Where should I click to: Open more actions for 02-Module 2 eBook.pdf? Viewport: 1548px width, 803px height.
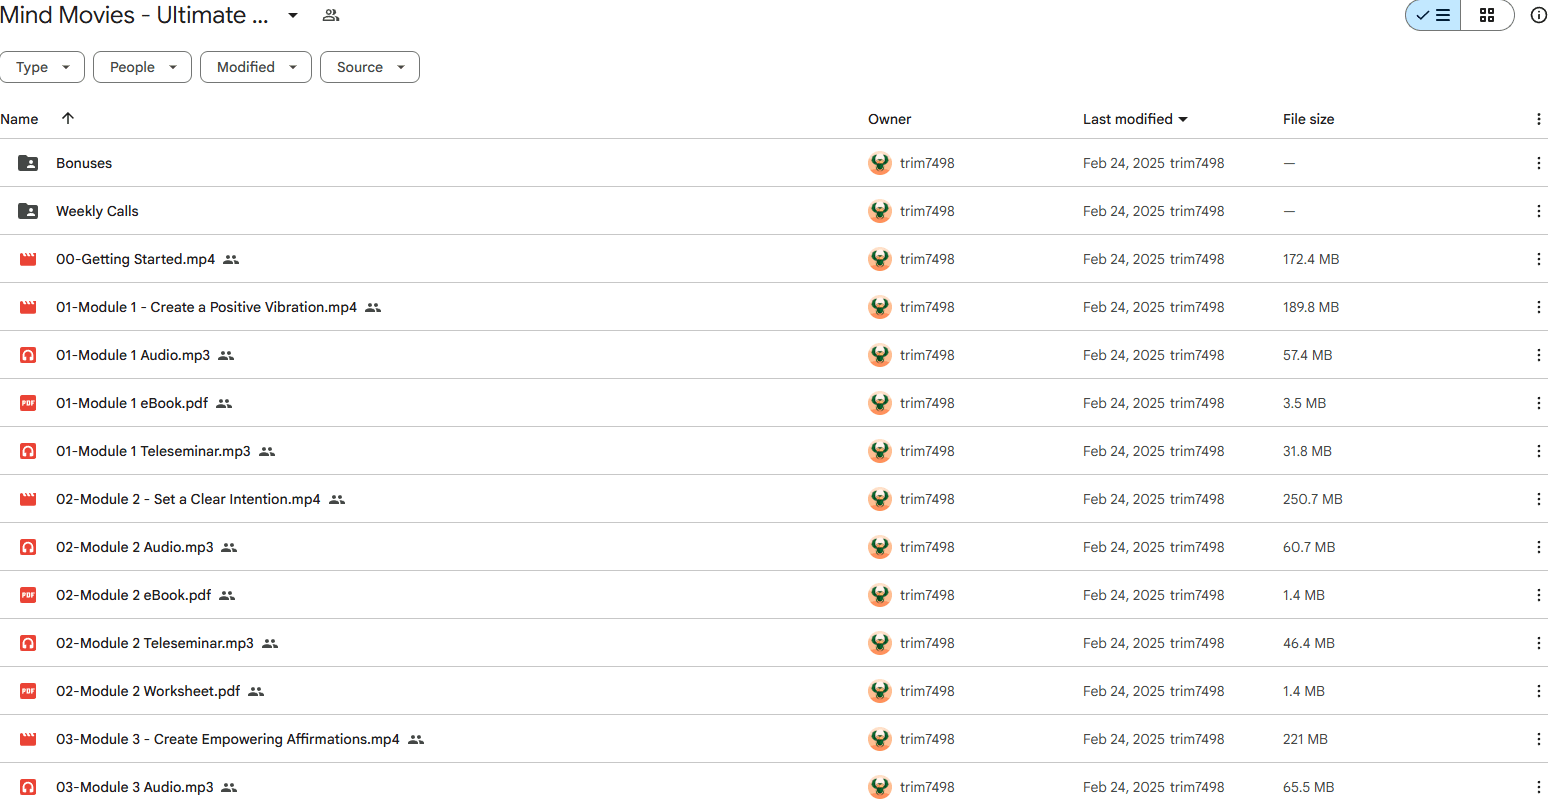click(x=1538, y=595)
